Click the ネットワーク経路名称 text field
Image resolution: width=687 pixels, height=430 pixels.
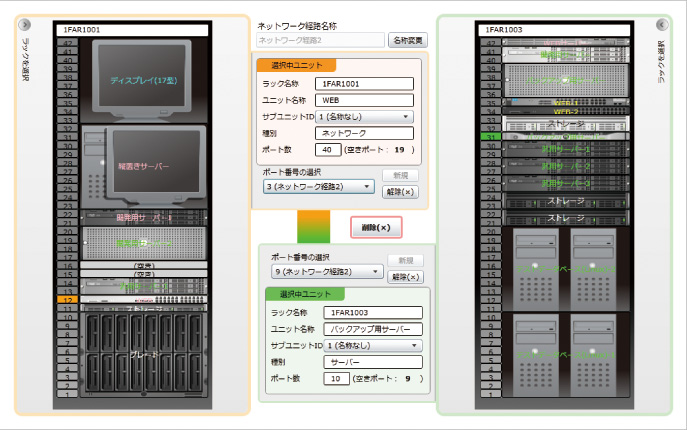click(x=320, y=41)
